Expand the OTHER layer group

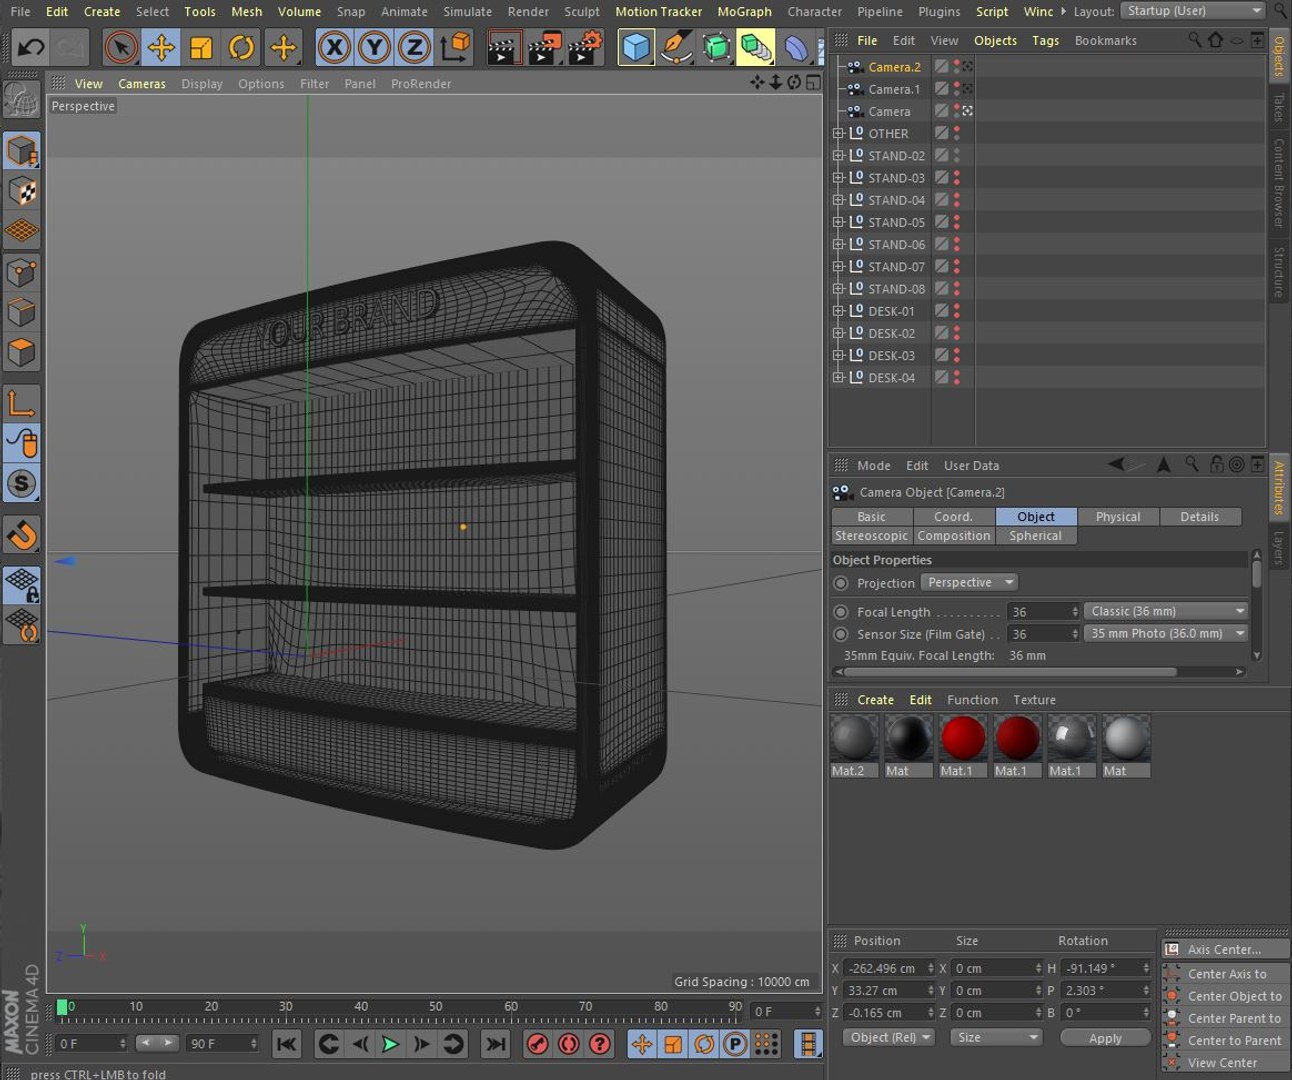click(838, 133)
